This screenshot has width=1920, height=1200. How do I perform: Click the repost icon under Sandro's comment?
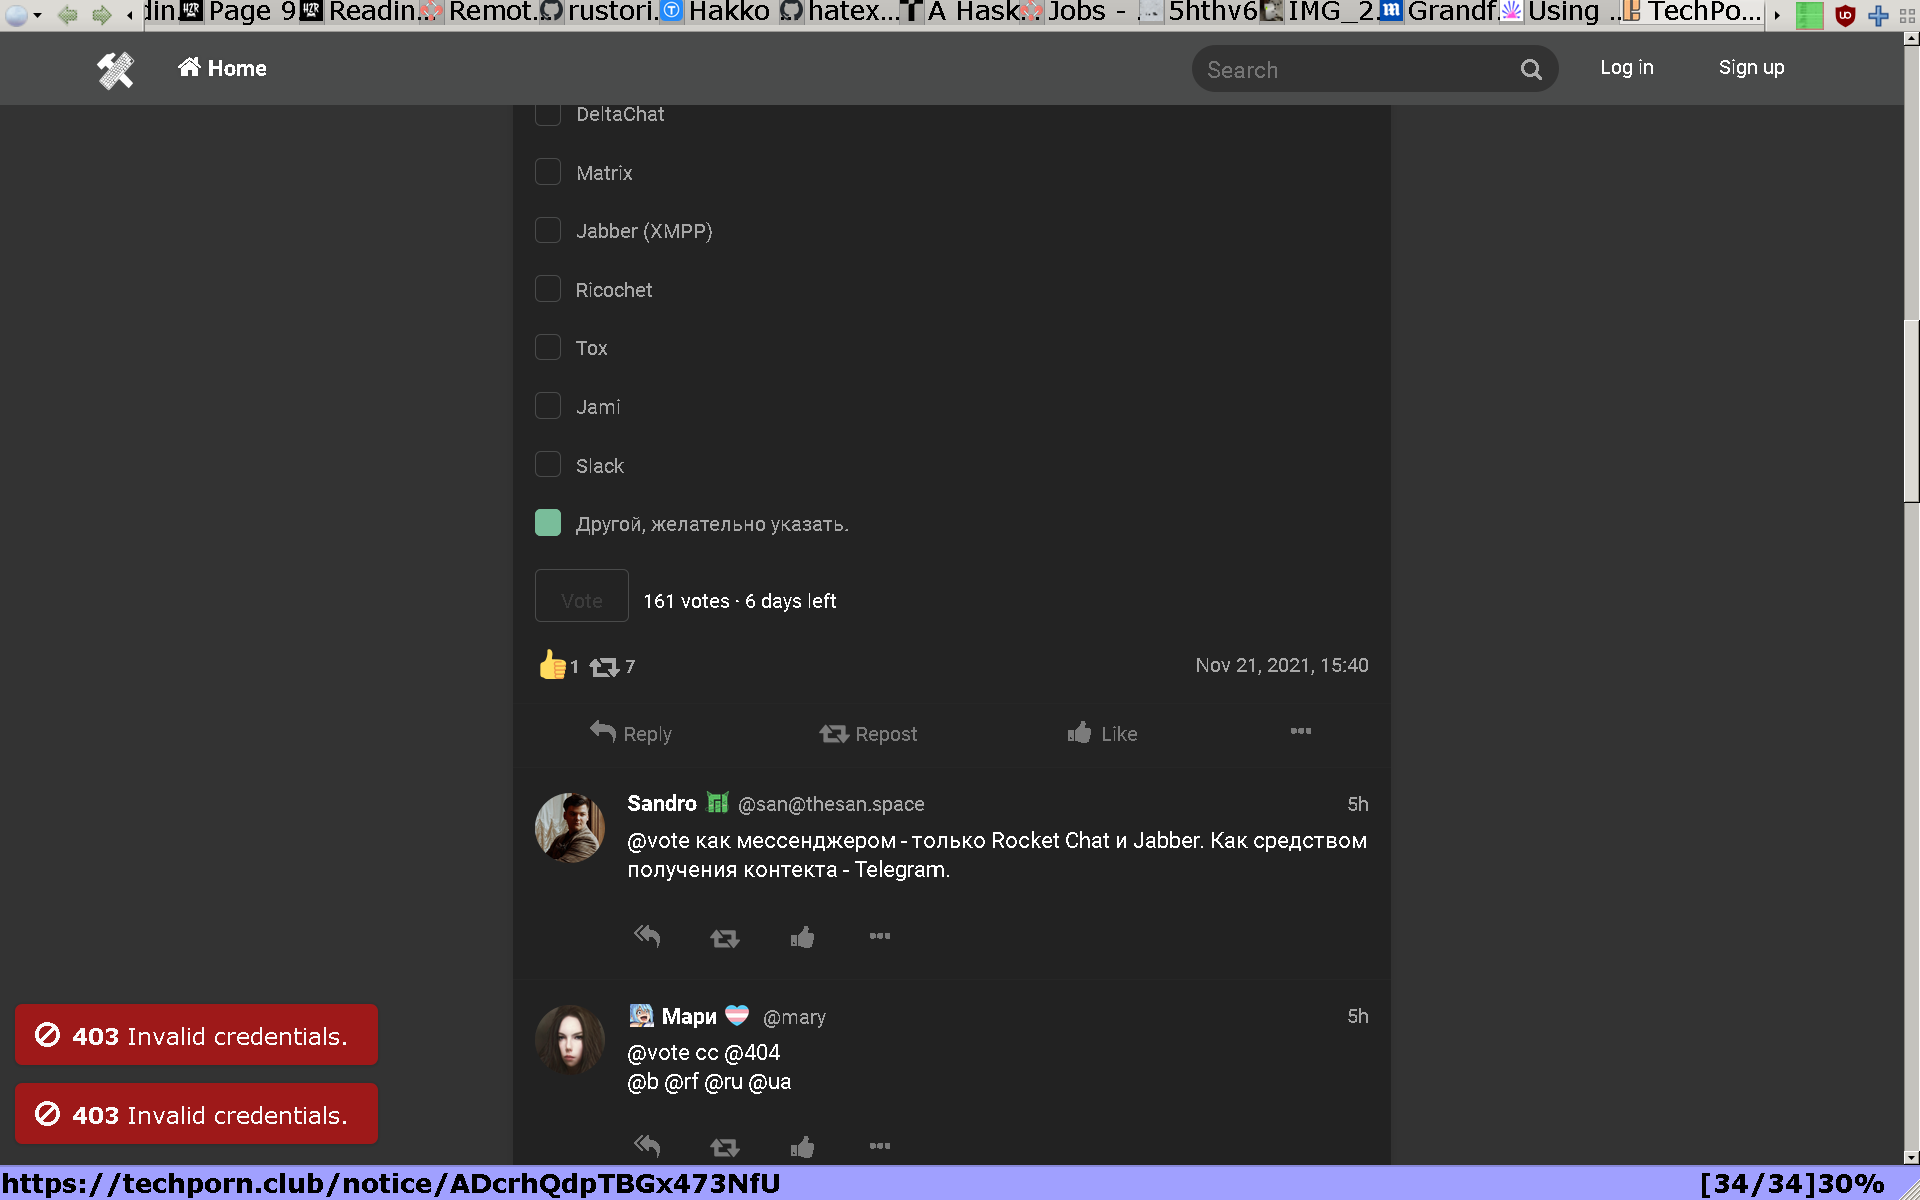tap(724, 938)
